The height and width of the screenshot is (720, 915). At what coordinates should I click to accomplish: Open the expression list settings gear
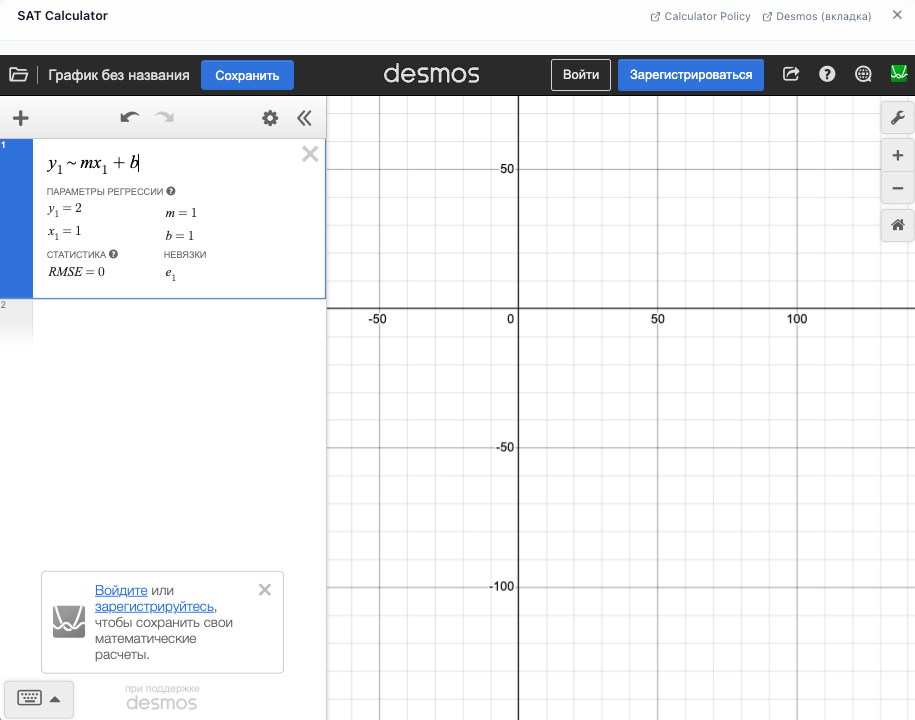269,117
